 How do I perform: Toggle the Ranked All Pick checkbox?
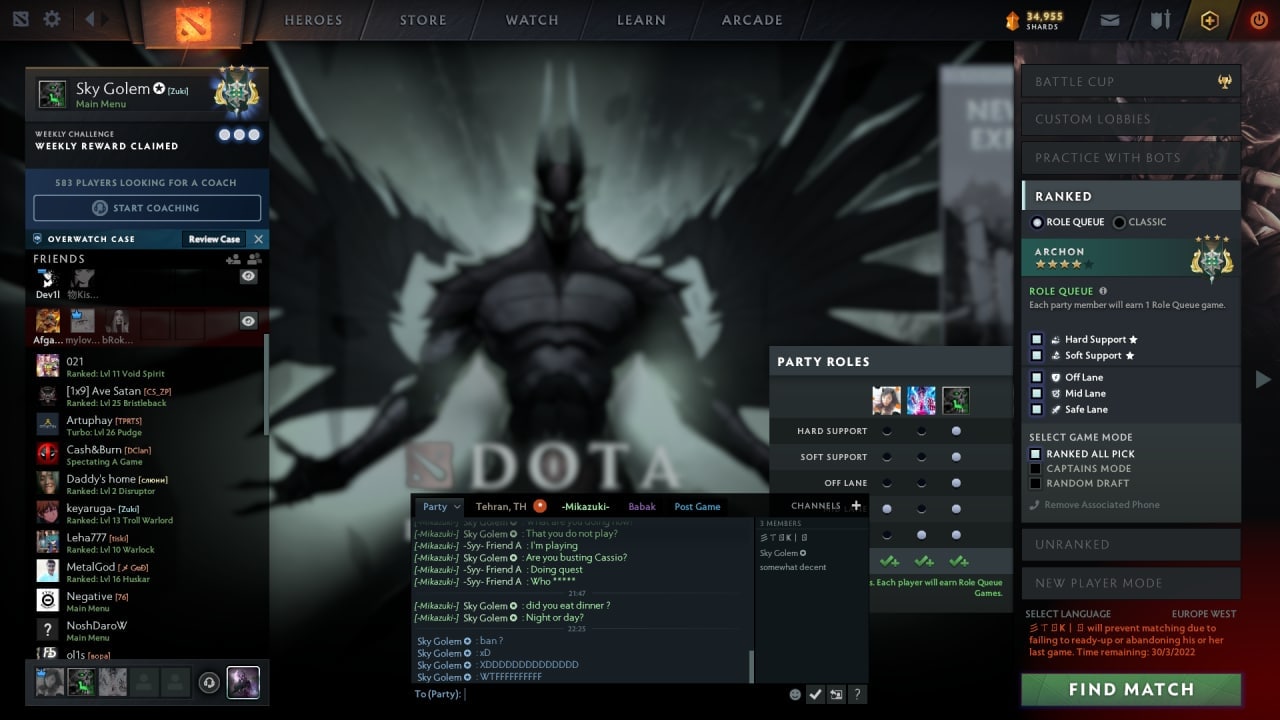click(1036, 454)
